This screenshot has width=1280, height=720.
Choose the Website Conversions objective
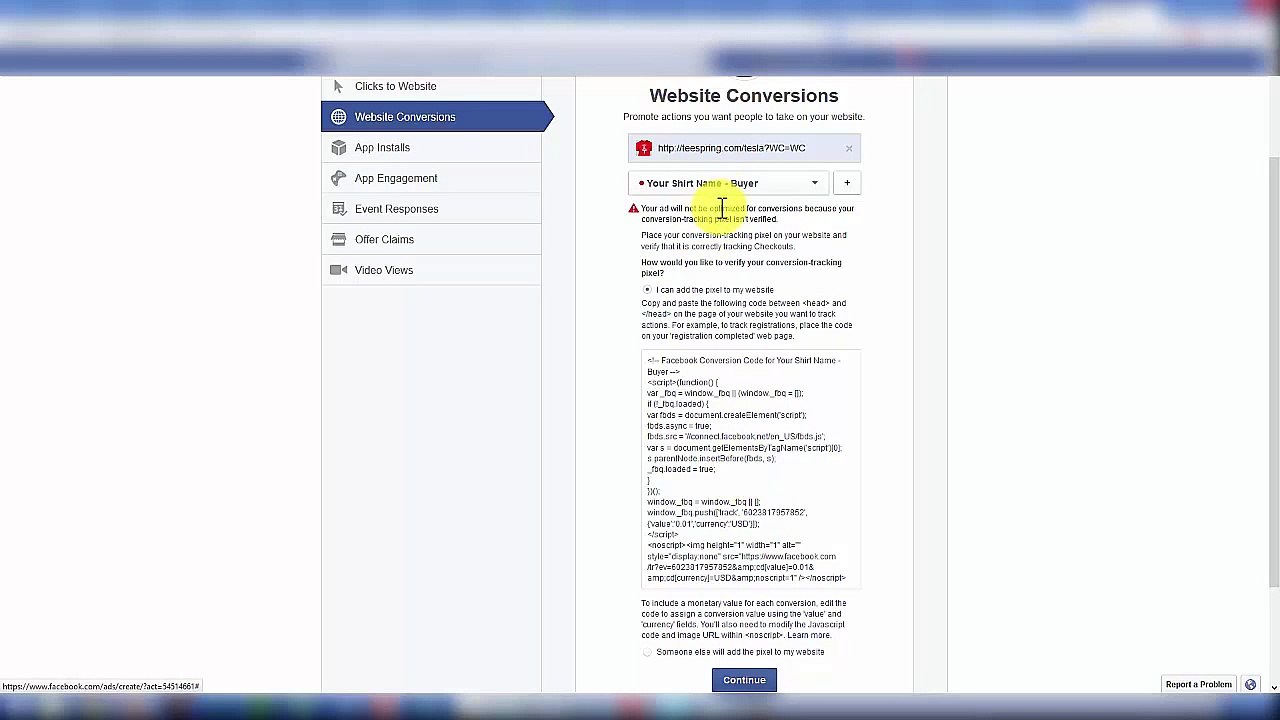pyautogui.click(x=437, y=117)
